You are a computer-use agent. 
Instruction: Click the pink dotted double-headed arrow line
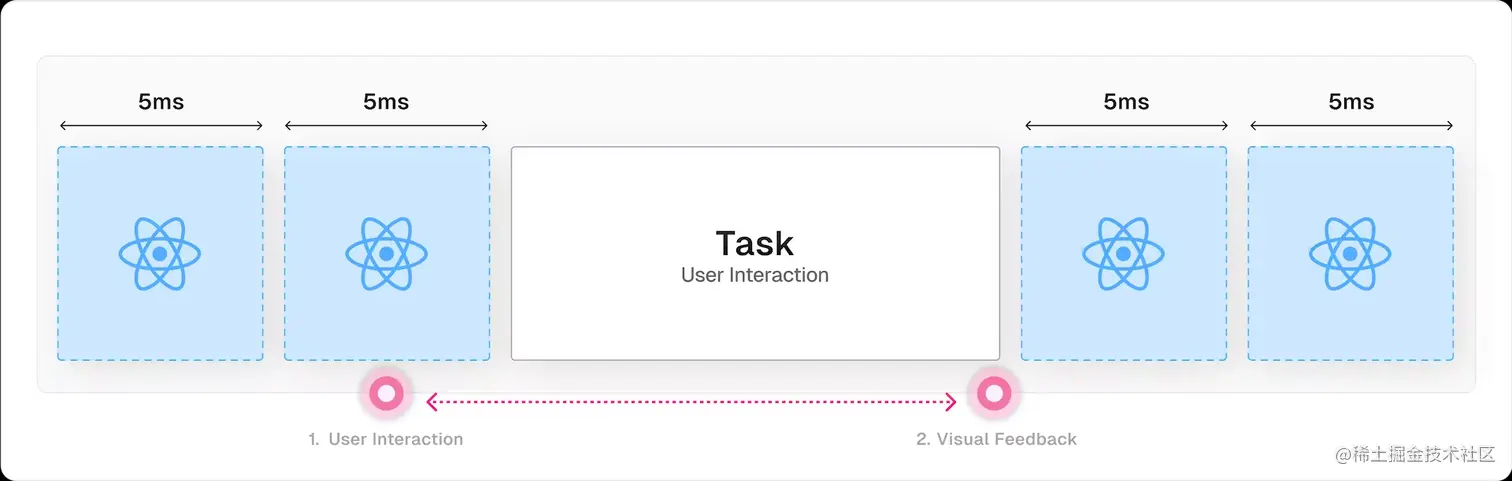pyautogui.click(x=691, y=402)
